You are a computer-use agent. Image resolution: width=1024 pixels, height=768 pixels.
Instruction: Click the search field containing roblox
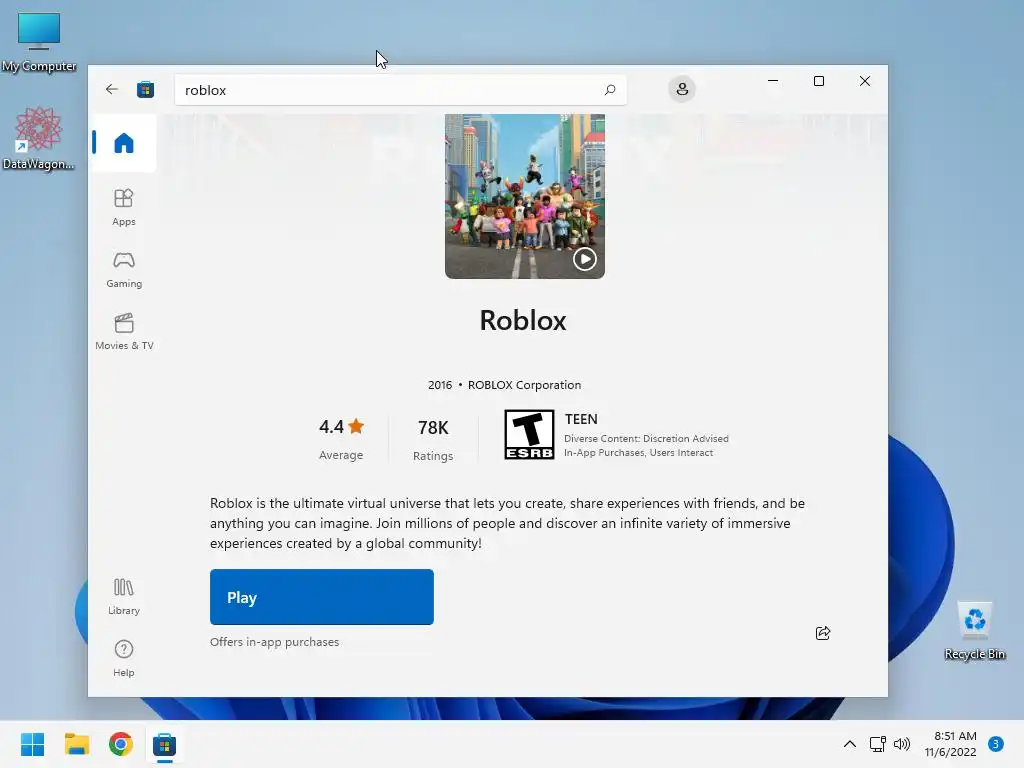pyautogui.click(x=400, y=90)
